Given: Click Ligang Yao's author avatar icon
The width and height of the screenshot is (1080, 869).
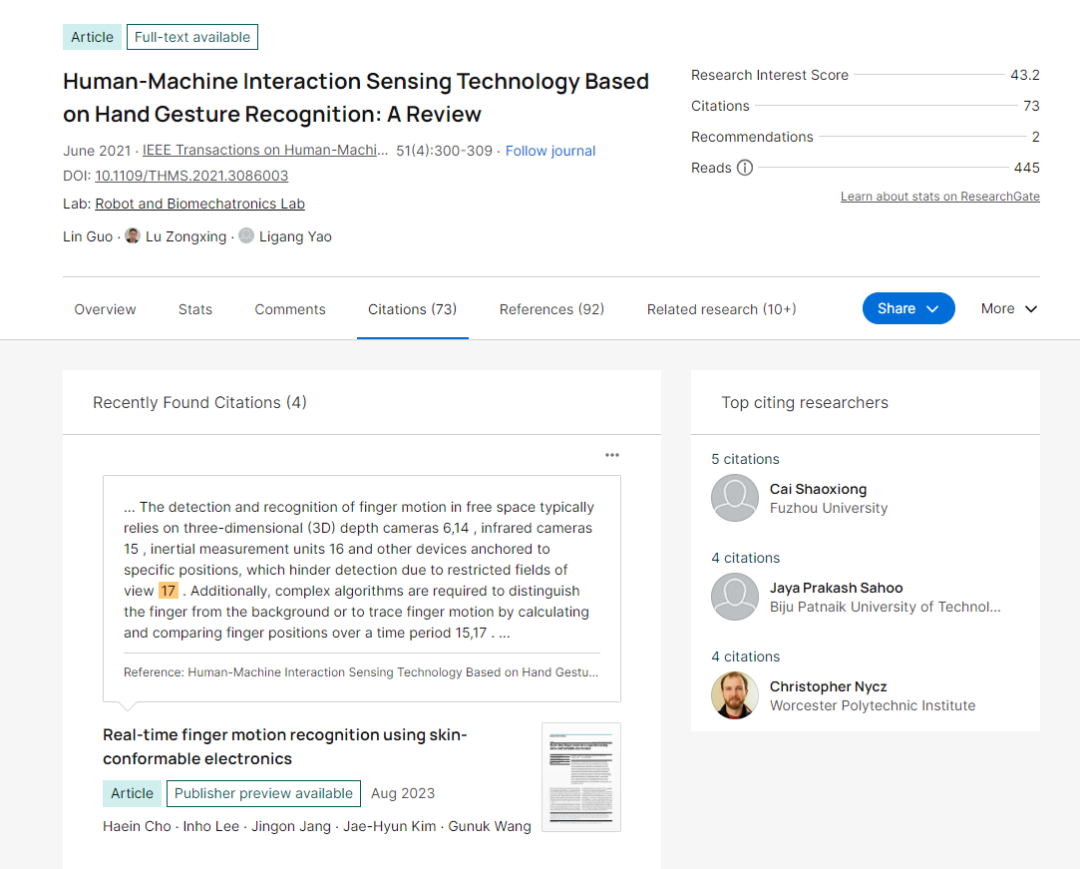Looking at the screenshot, I should (246, 236).
